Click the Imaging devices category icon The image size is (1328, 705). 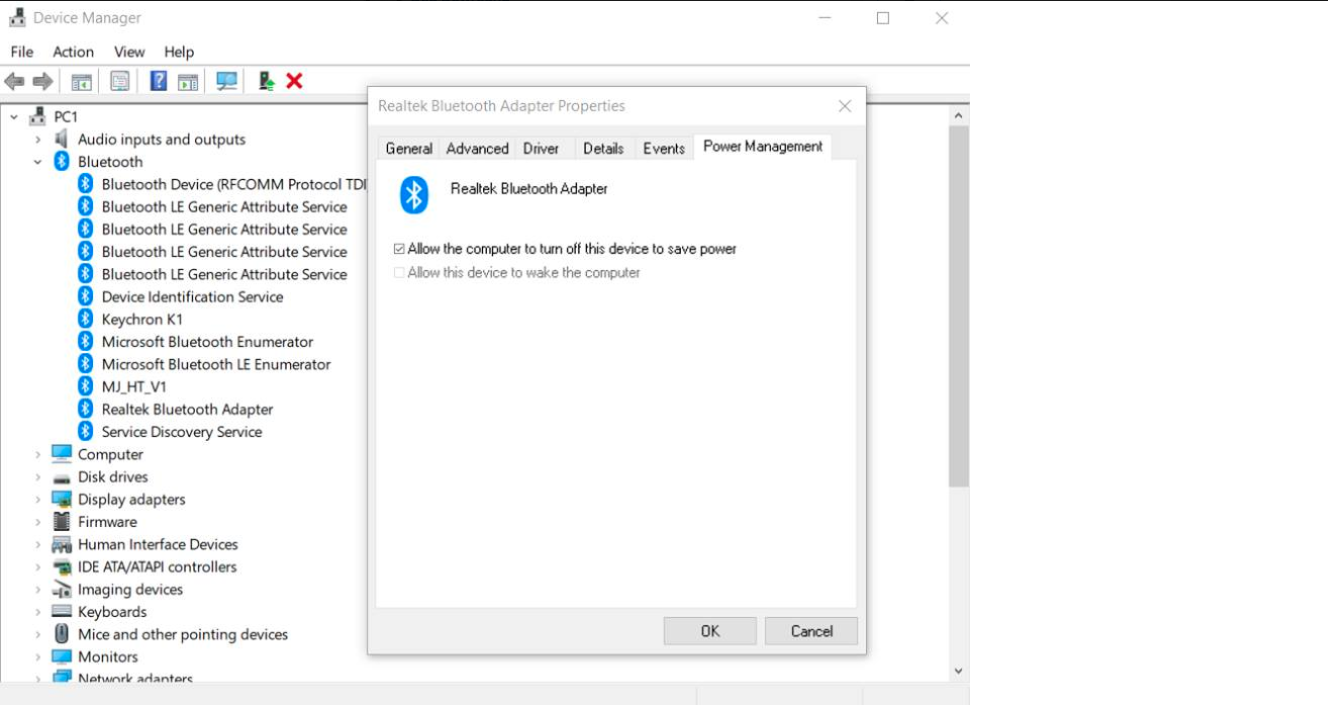61,590
